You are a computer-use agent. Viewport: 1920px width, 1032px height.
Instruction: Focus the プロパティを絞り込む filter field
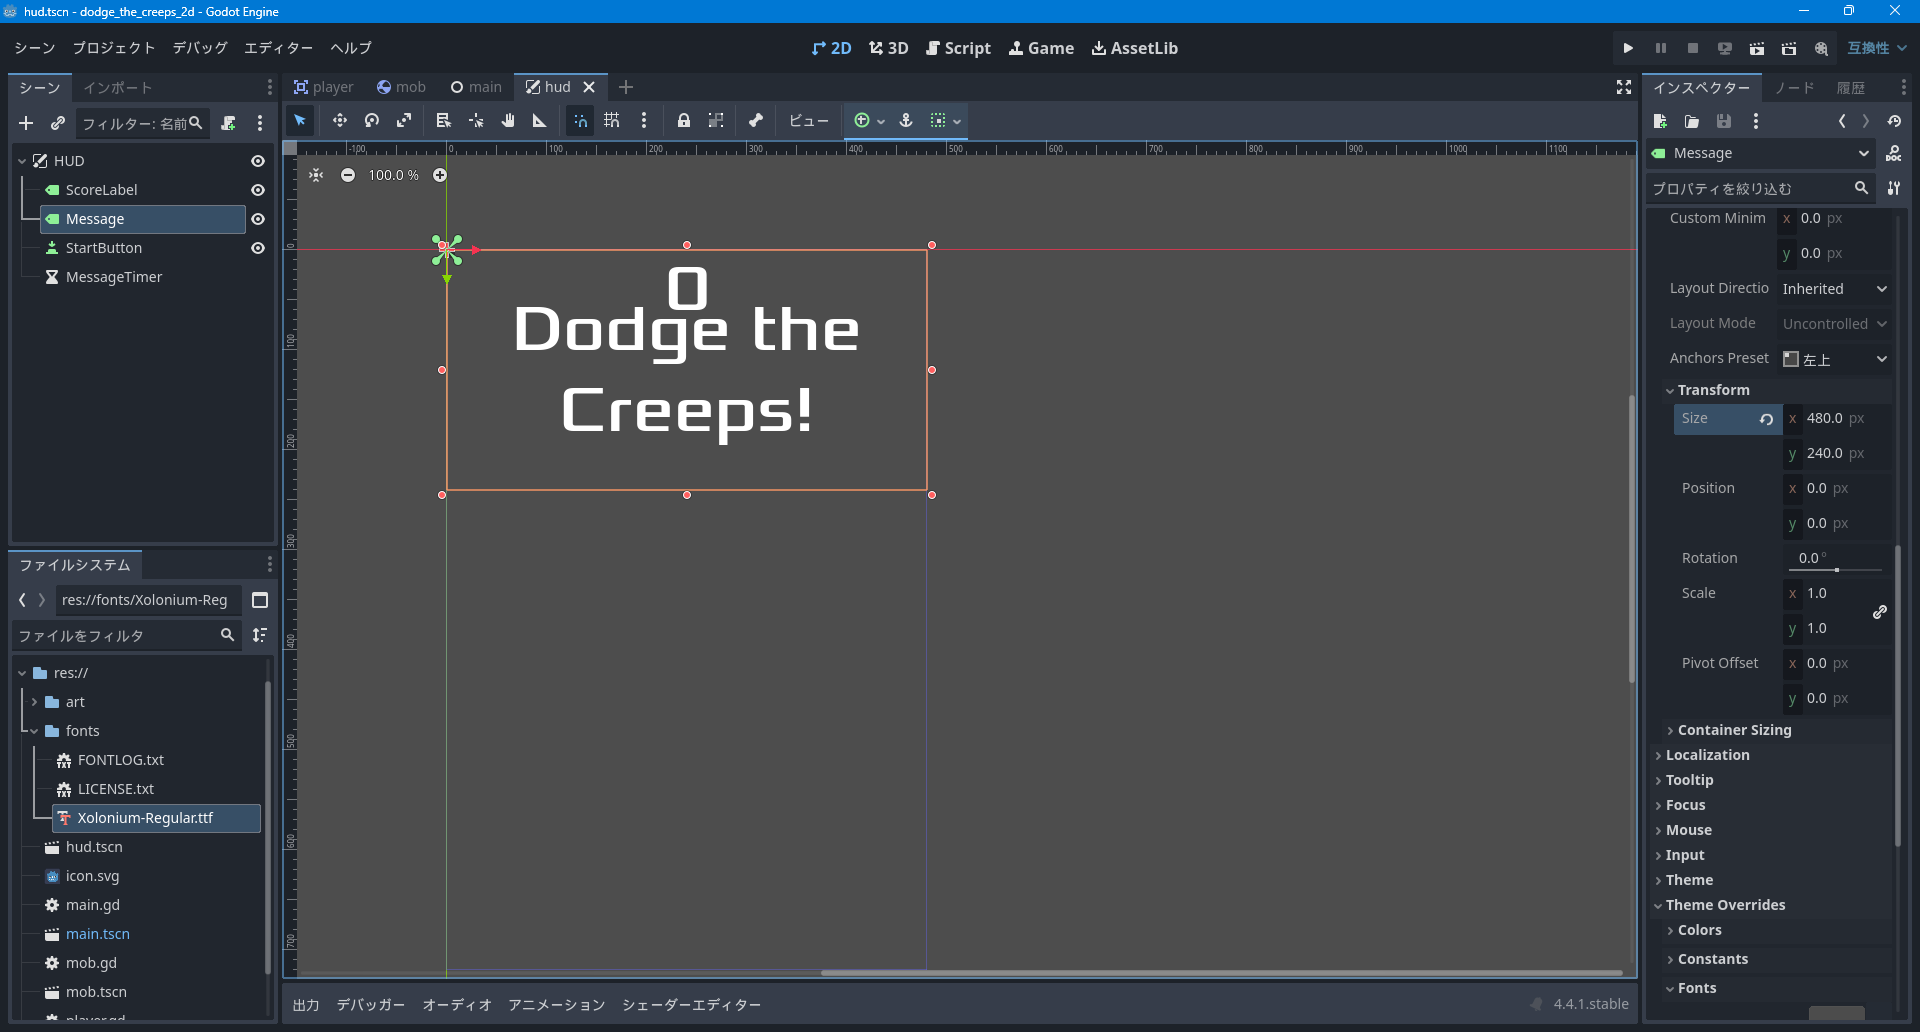tap(1760, 188)
